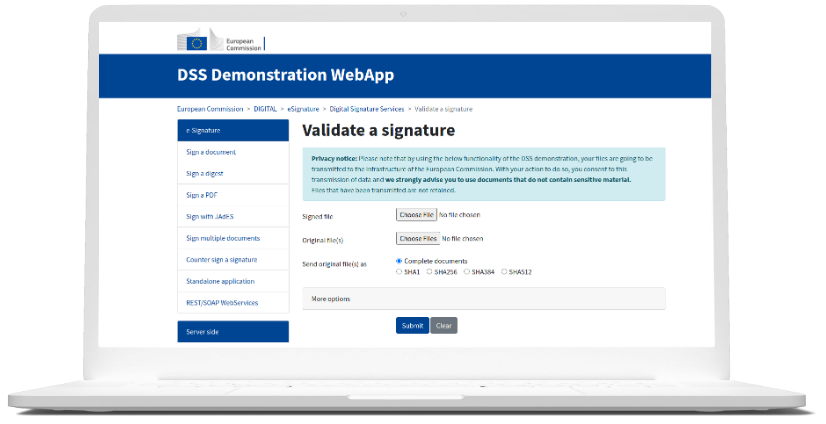826x424 pixels.
Task: Open the eSignature breadcrumb link
Action: (x=303, y=109)
